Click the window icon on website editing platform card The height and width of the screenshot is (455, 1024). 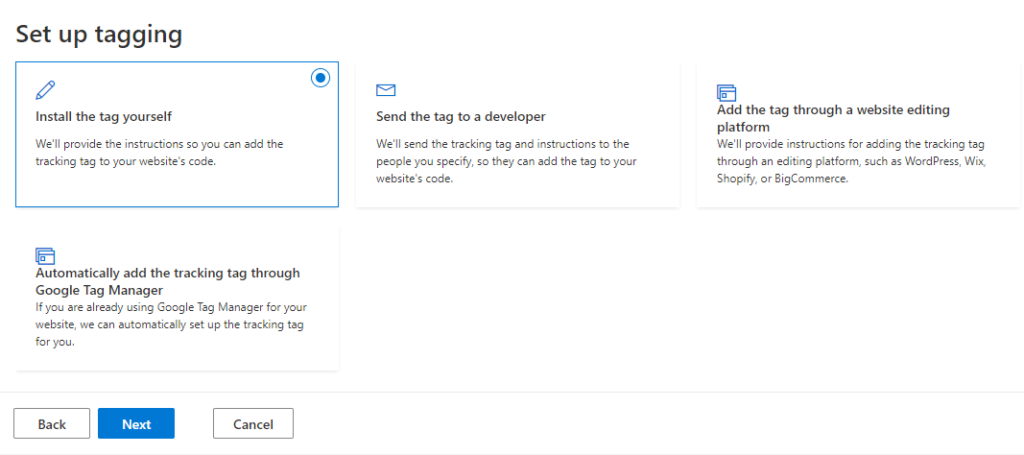point(726,92)
